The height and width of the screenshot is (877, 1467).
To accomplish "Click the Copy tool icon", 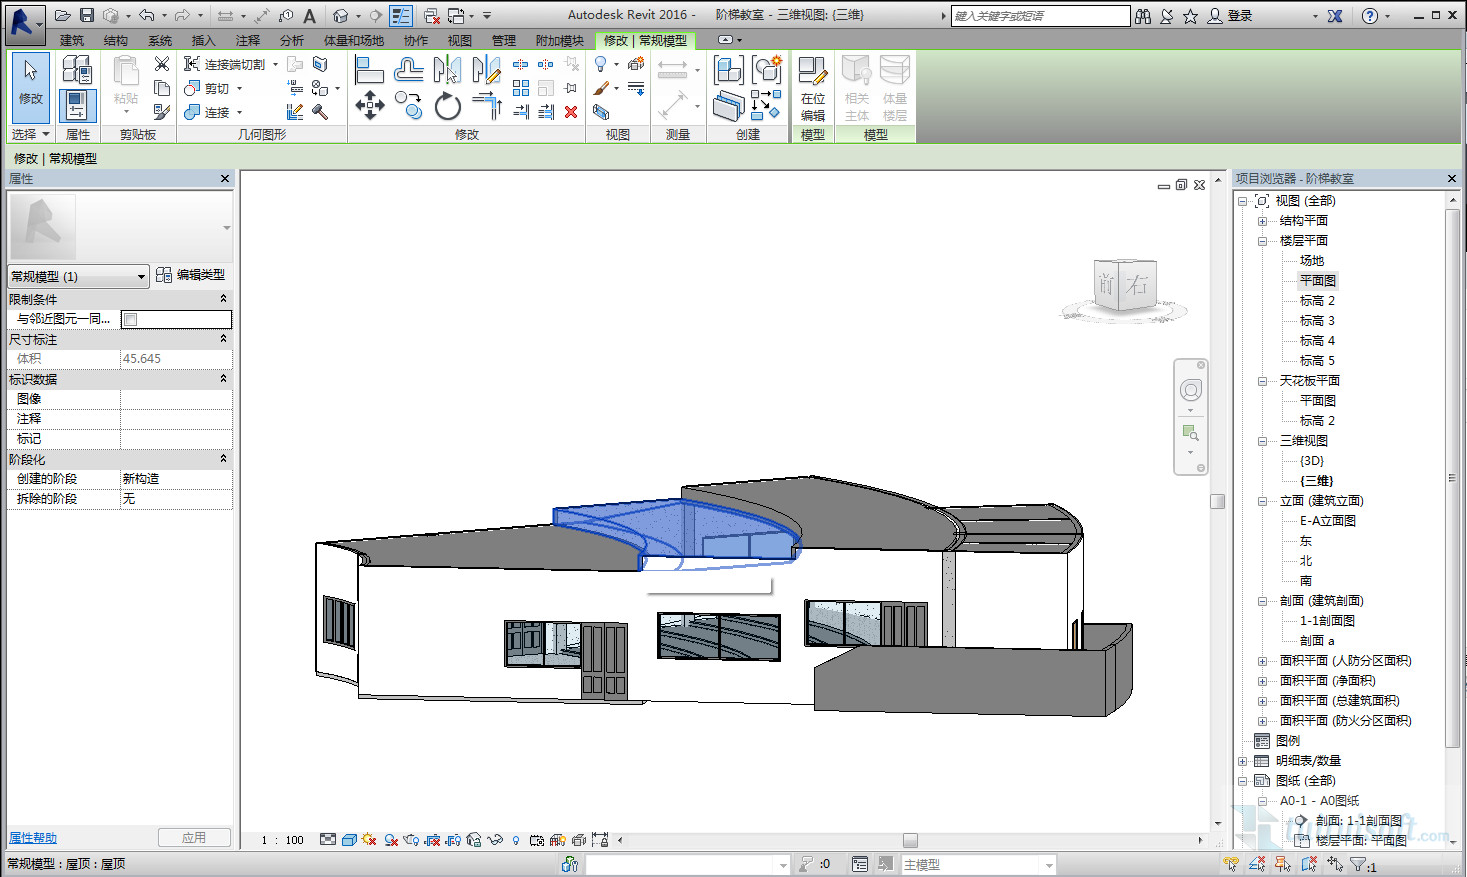I will [x=408, y=104].
